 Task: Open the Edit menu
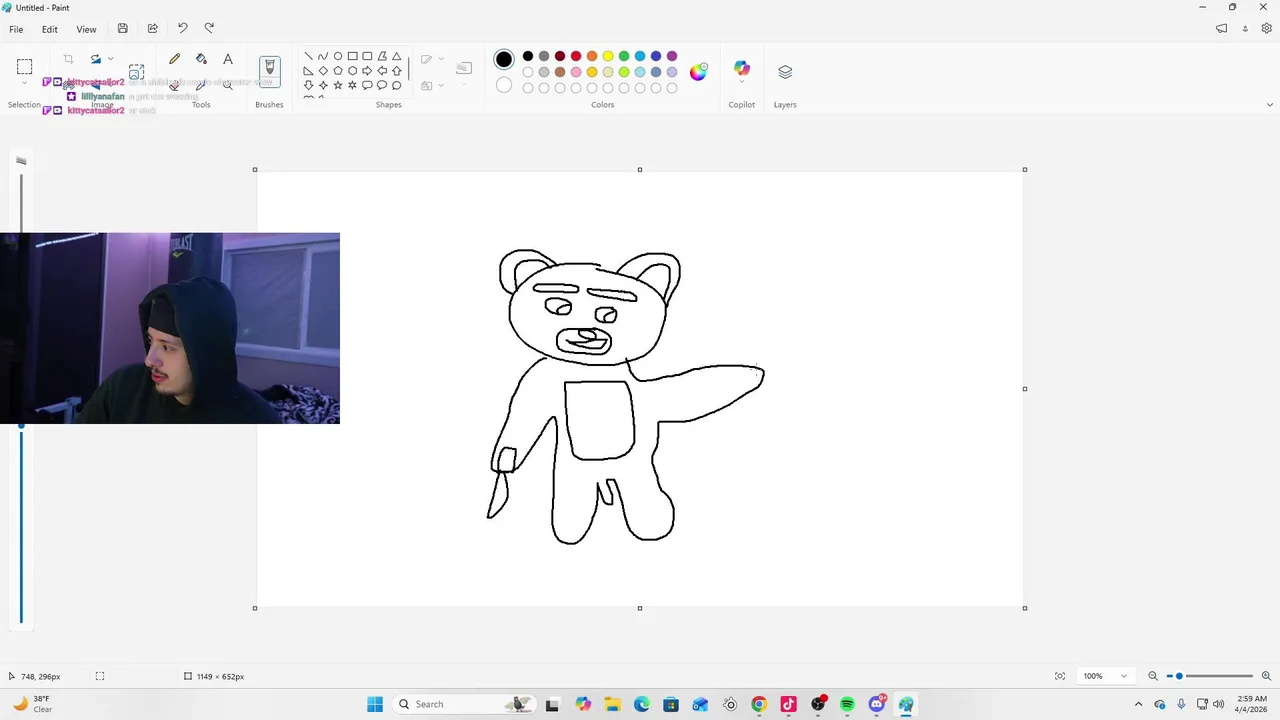point(49,29)
